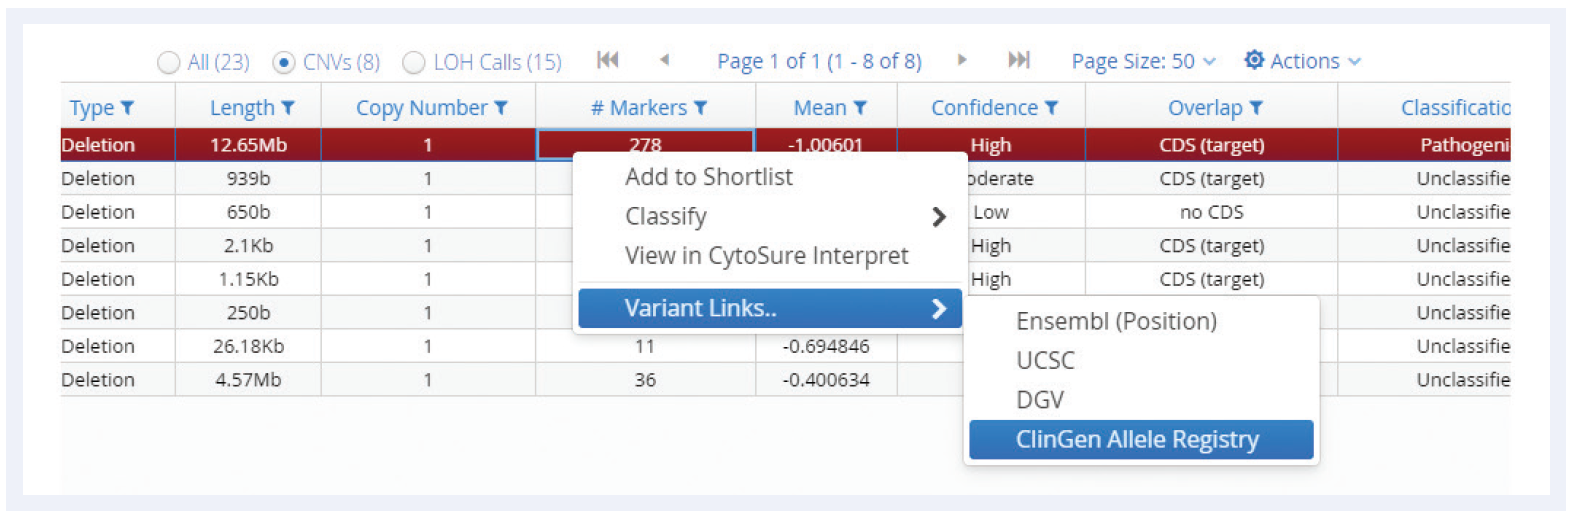The image size is (1574, 520).
Task: Click the filter icon next to Length header
Action: tap(288, 108)
